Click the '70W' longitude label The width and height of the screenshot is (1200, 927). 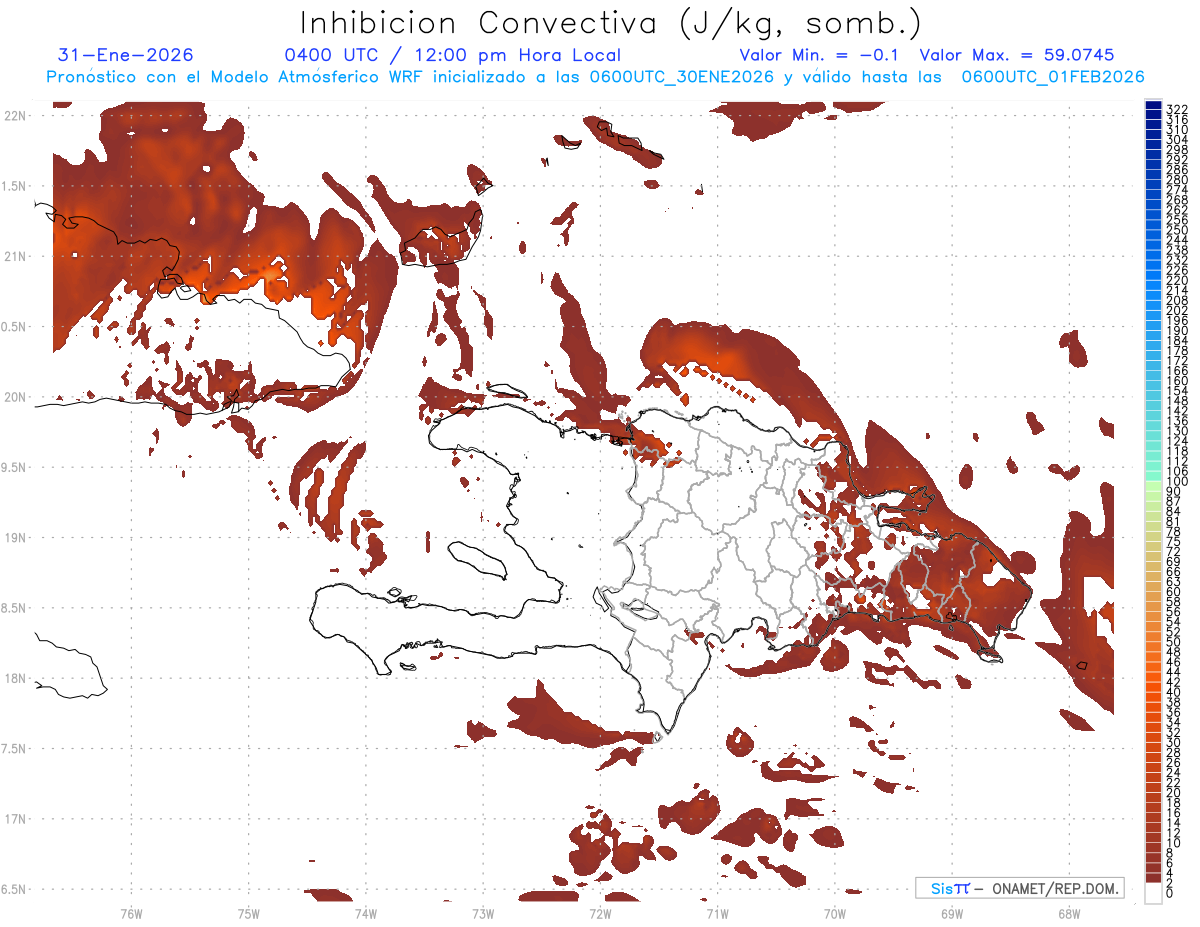[835, 913]
